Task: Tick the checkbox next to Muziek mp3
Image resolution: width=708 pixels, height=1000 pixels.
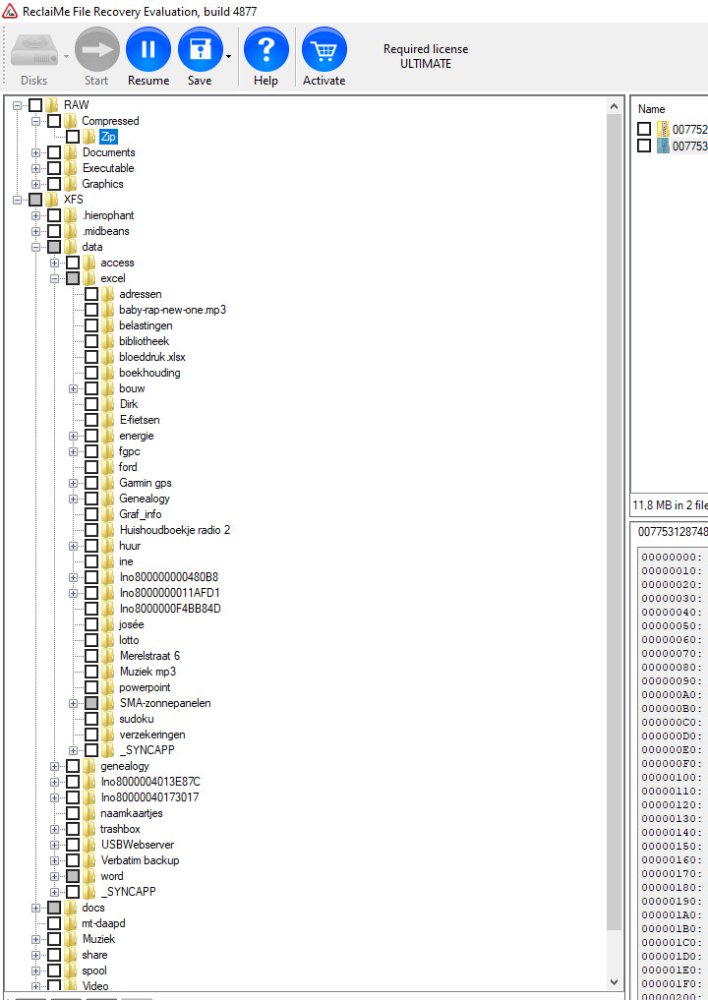Action: click(92, 672)
